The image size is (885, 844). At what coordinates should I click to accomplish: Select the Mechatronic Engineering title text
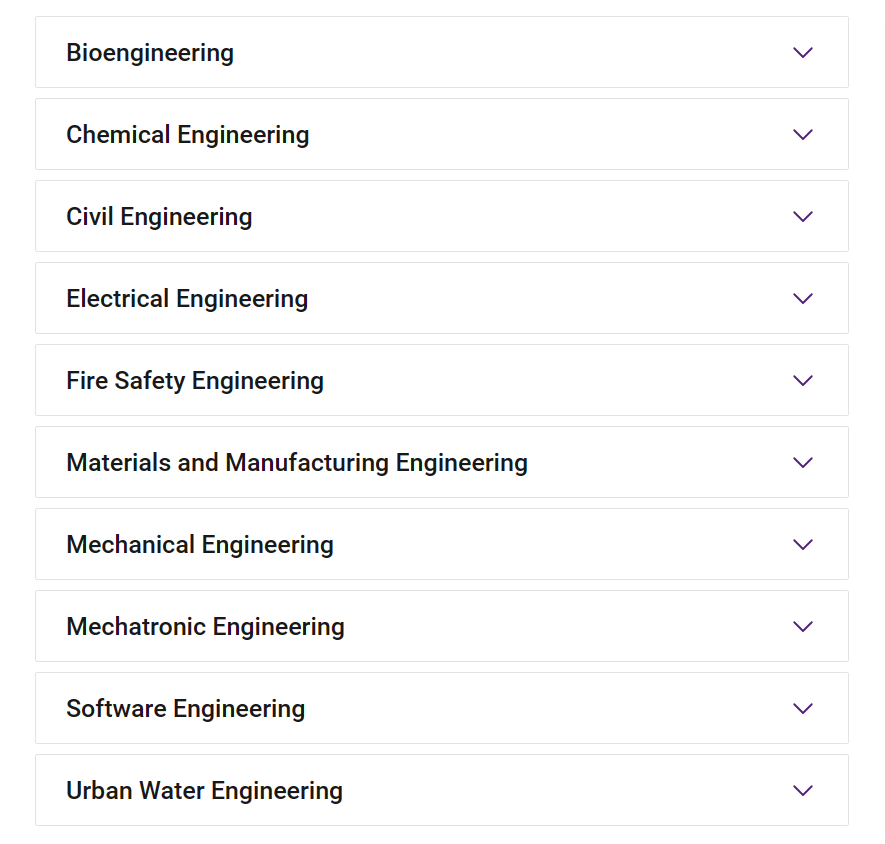coord(205,627)
